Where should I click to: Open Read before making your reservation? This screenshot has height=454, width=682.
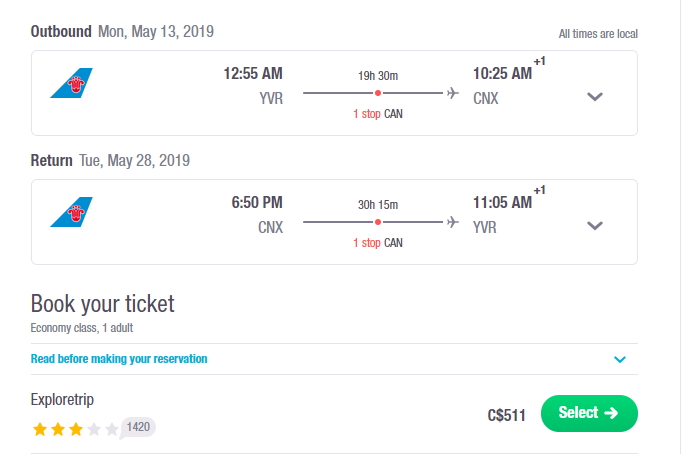pyautogui.click(x=119, y=359)
